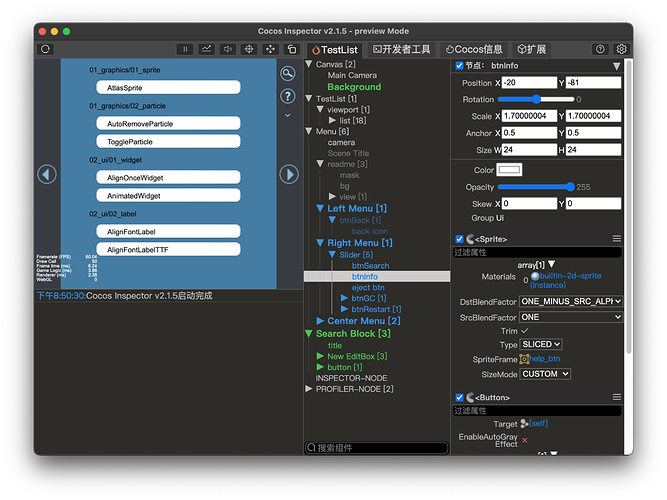
Task: Click the refresh icon in toolbar
Action: [46, 49]
